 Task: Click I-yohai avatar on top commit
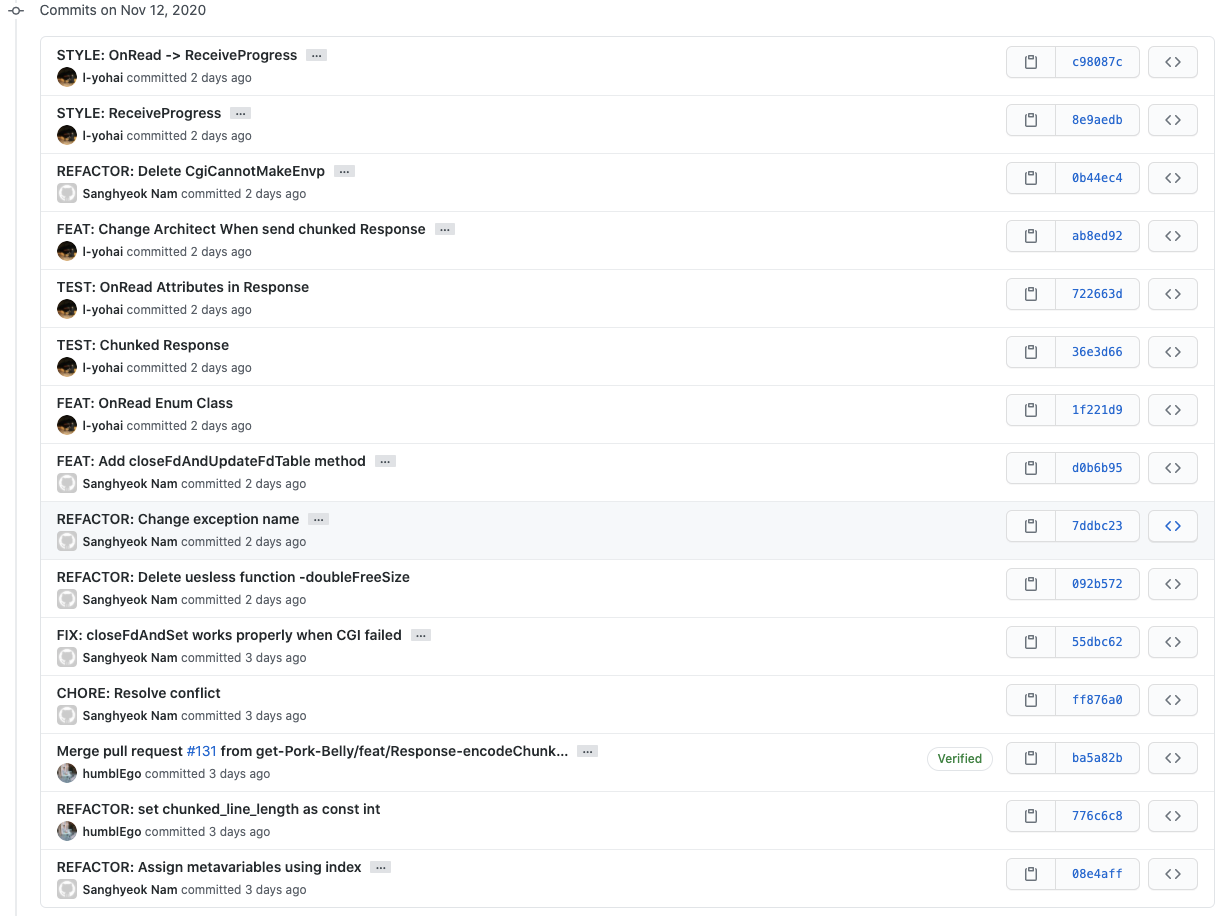tap(67, 78)
